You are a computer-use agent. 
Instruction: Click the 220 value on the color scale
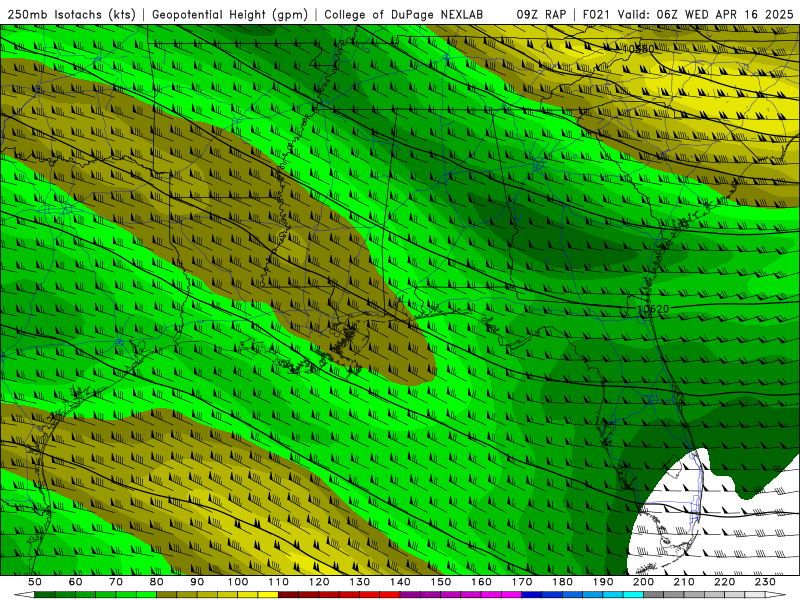click(724, 582)
